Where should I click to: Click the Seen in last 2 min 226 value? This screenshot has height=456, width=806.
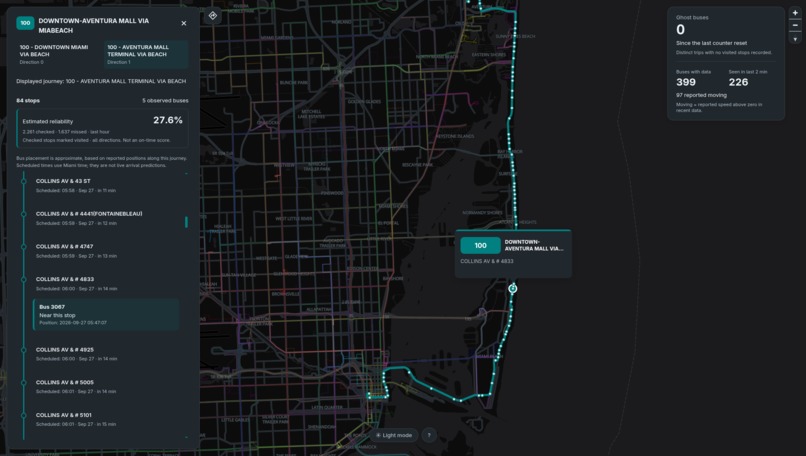[738, 82]
